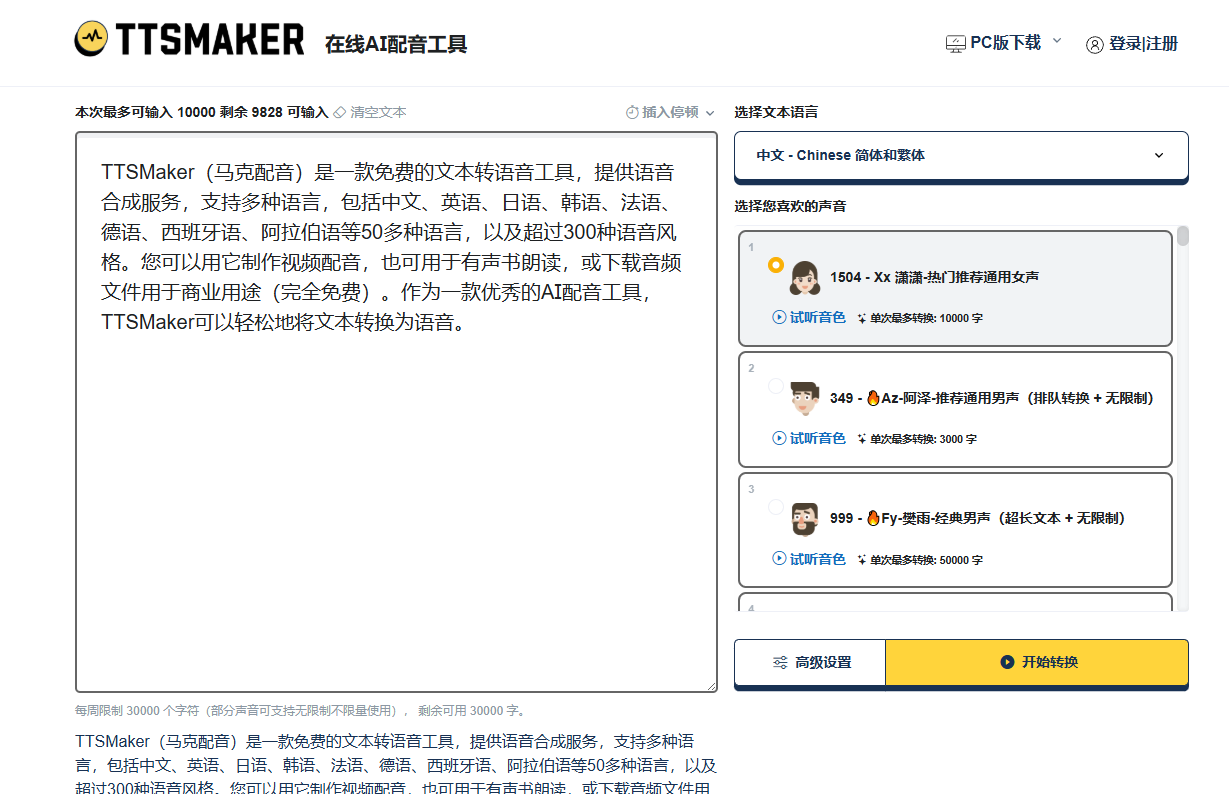Viewport: 1229px width, 794px height.
Task: Click the avatar of voice 1504 潇潇
Action: pos(805,277)
